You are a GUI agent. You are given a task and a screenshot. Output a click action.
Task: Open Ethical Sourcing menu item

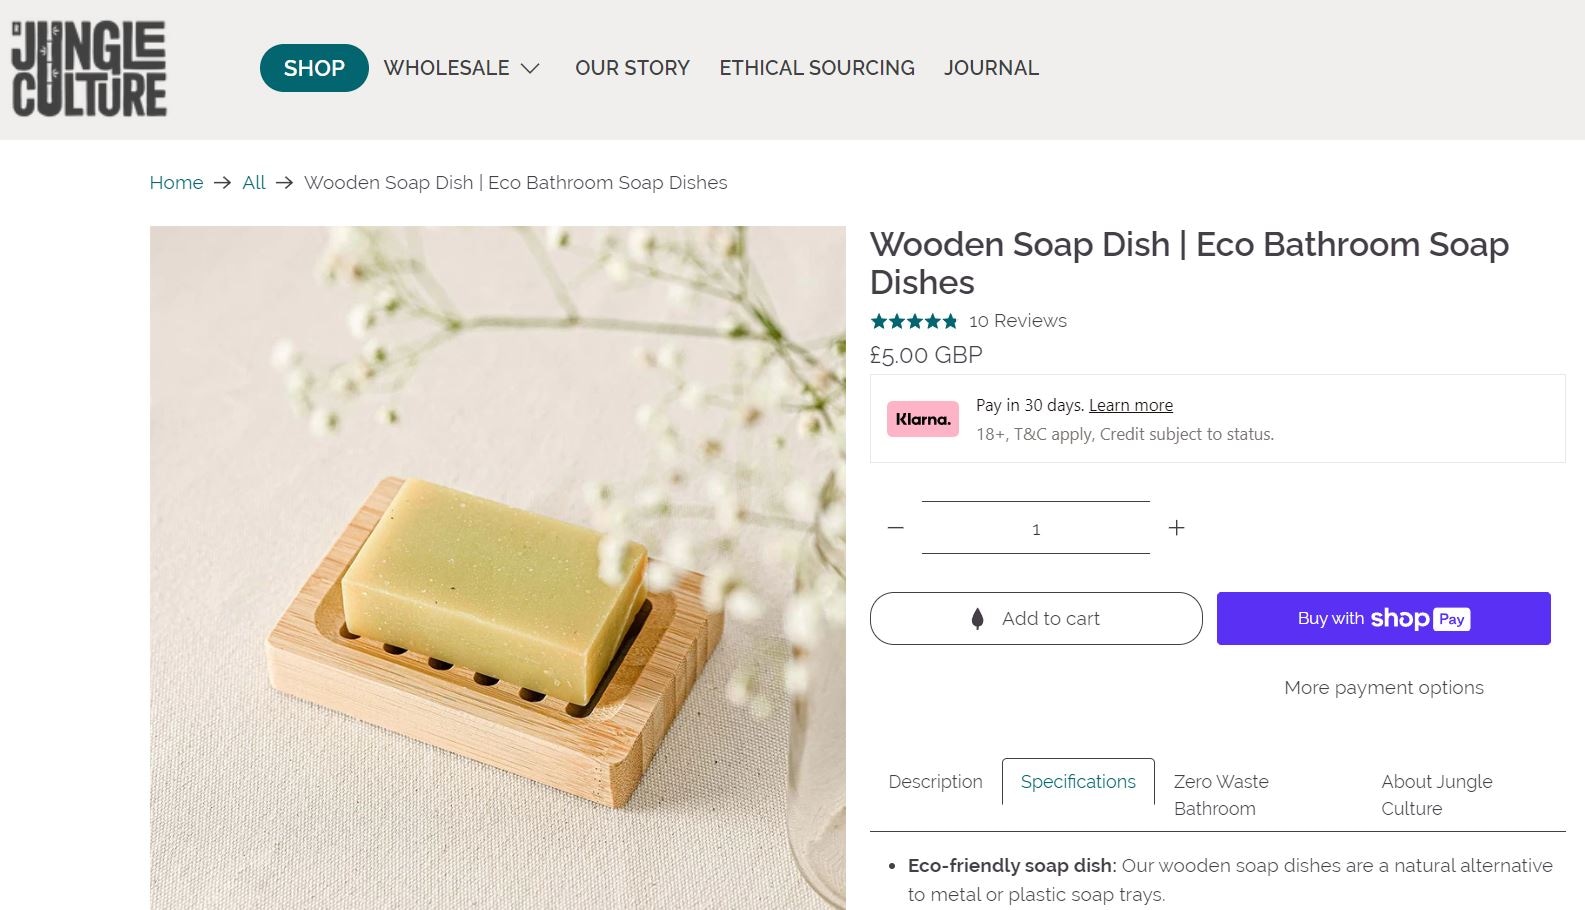coord(816,68)
